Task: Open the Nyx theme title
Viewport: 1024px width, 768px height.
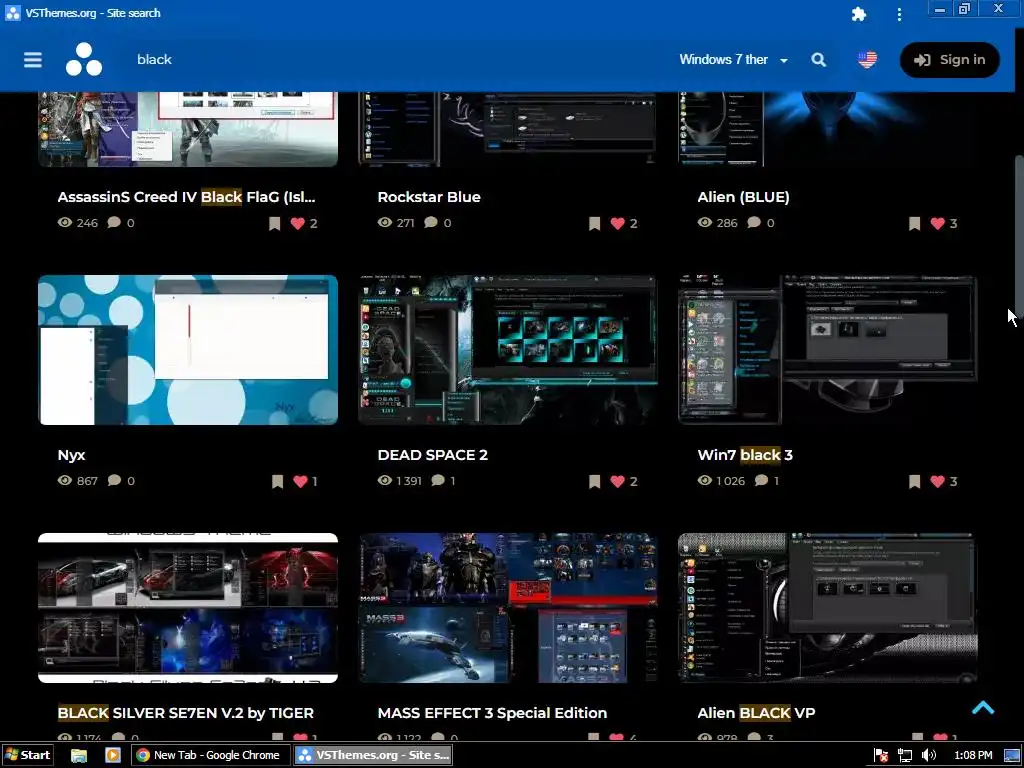Action: coord(71,455)
